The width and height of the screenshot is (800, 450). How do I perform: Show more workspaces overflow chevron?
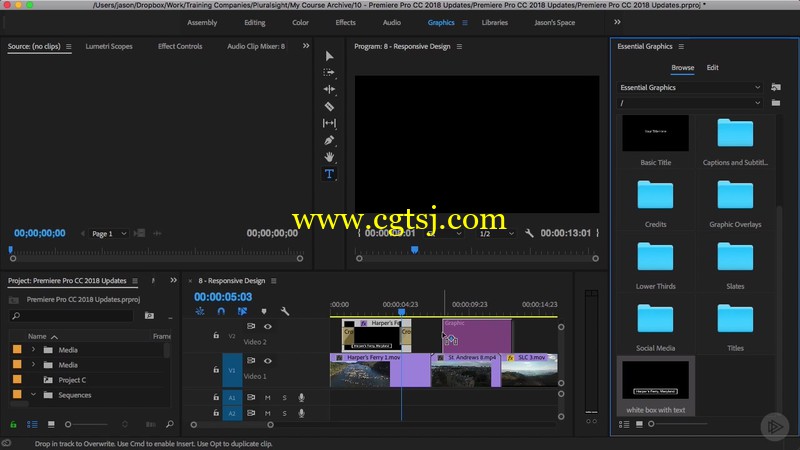pos(617,22)
